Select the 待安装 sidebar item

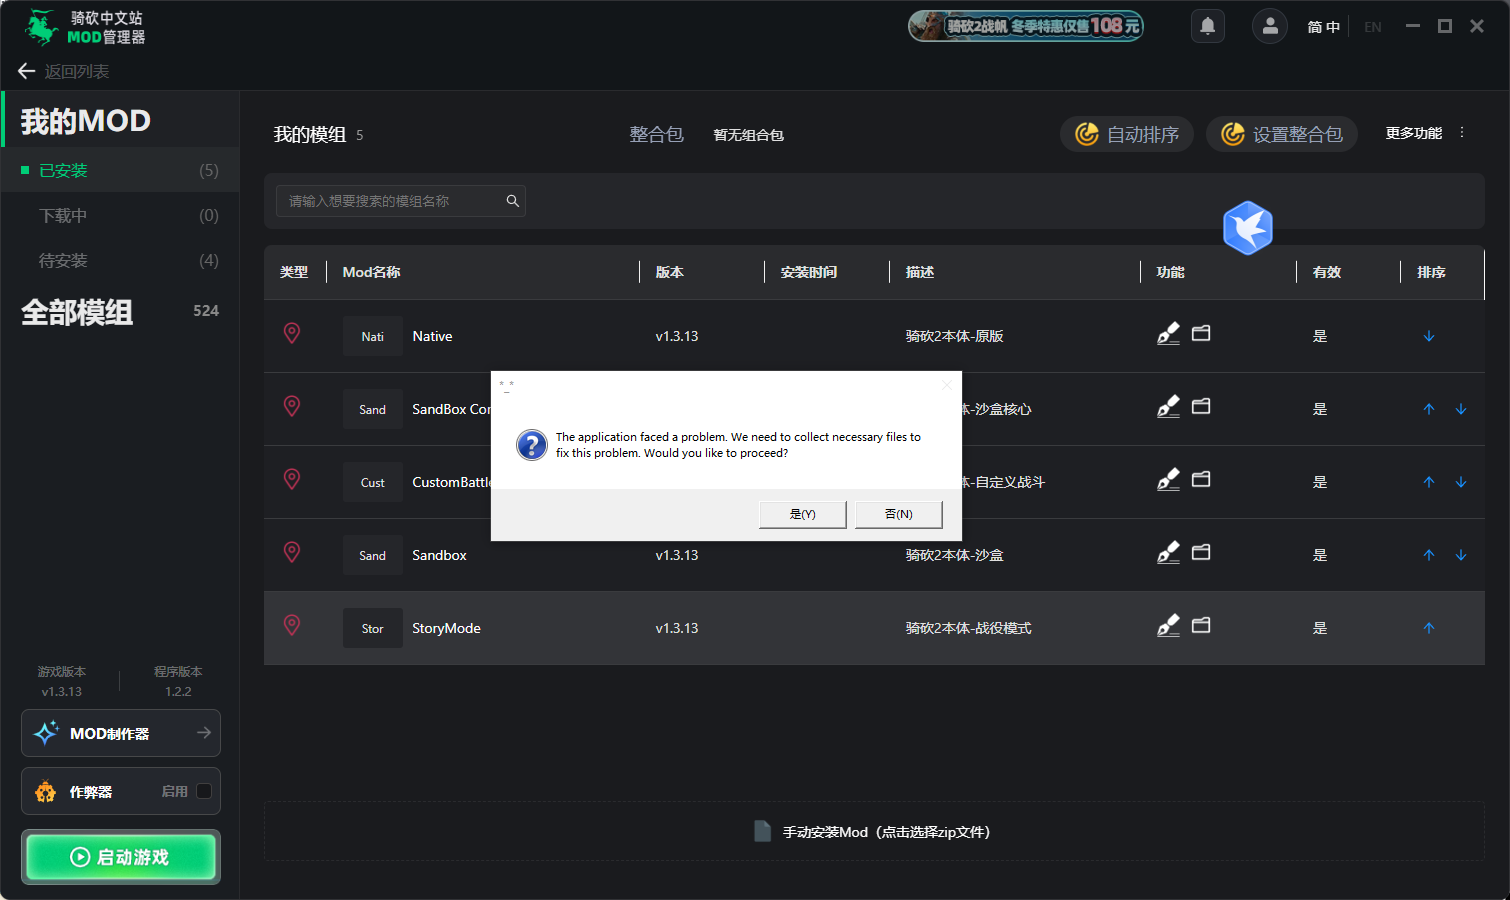pyautogui.click(x=63, y=261)
